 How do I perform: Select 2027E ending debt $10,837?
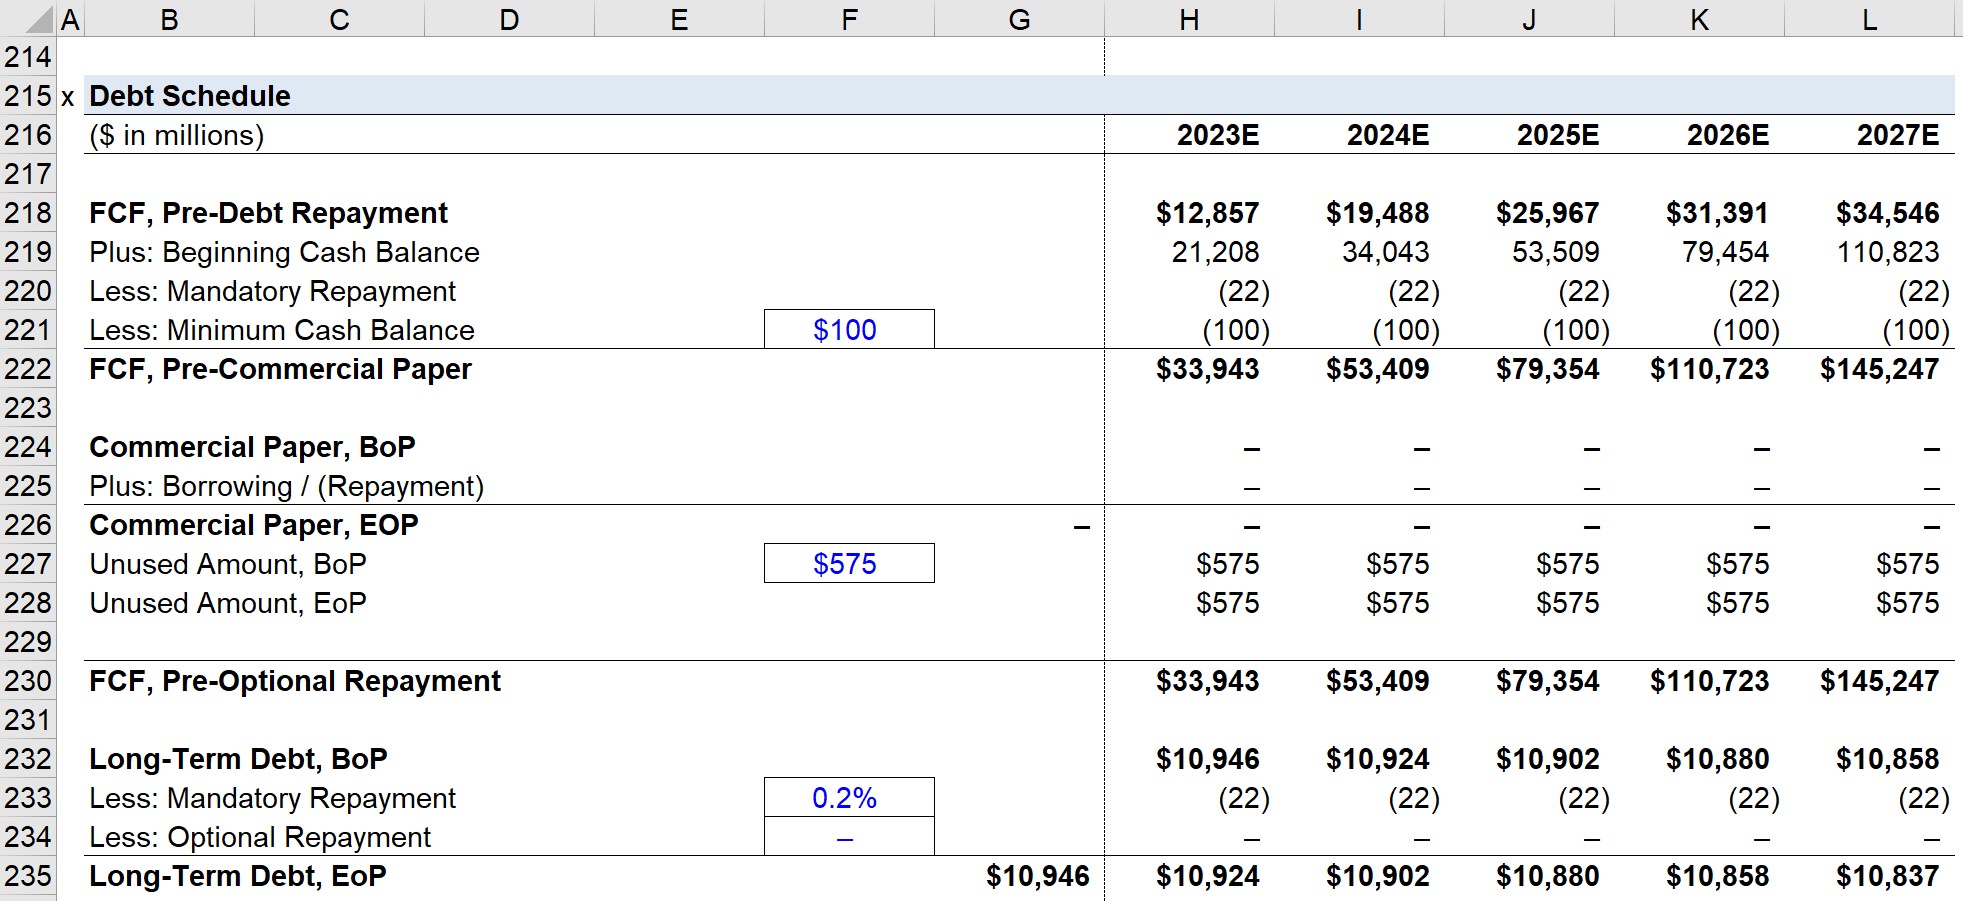[x=1887, y=876]
